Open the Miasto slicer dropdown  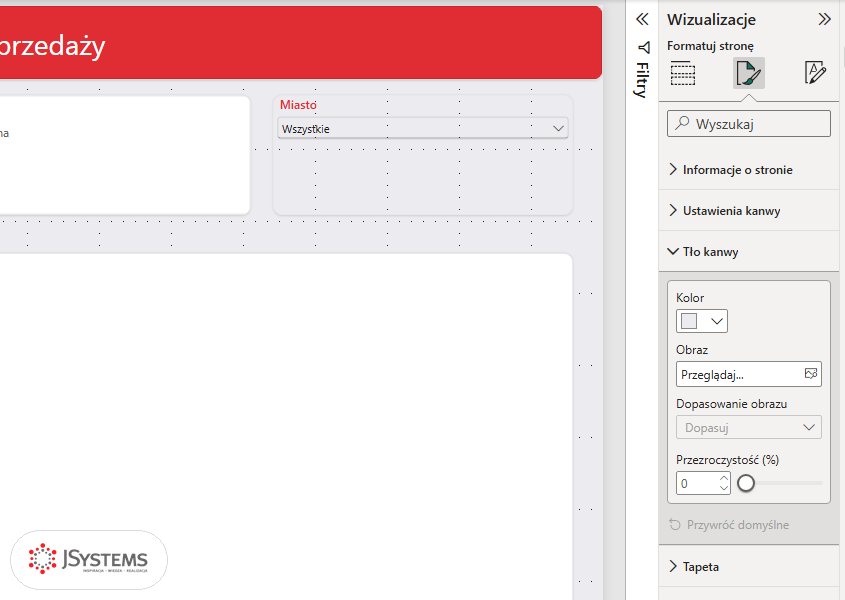pyautogui.click(x=422, y=128)
